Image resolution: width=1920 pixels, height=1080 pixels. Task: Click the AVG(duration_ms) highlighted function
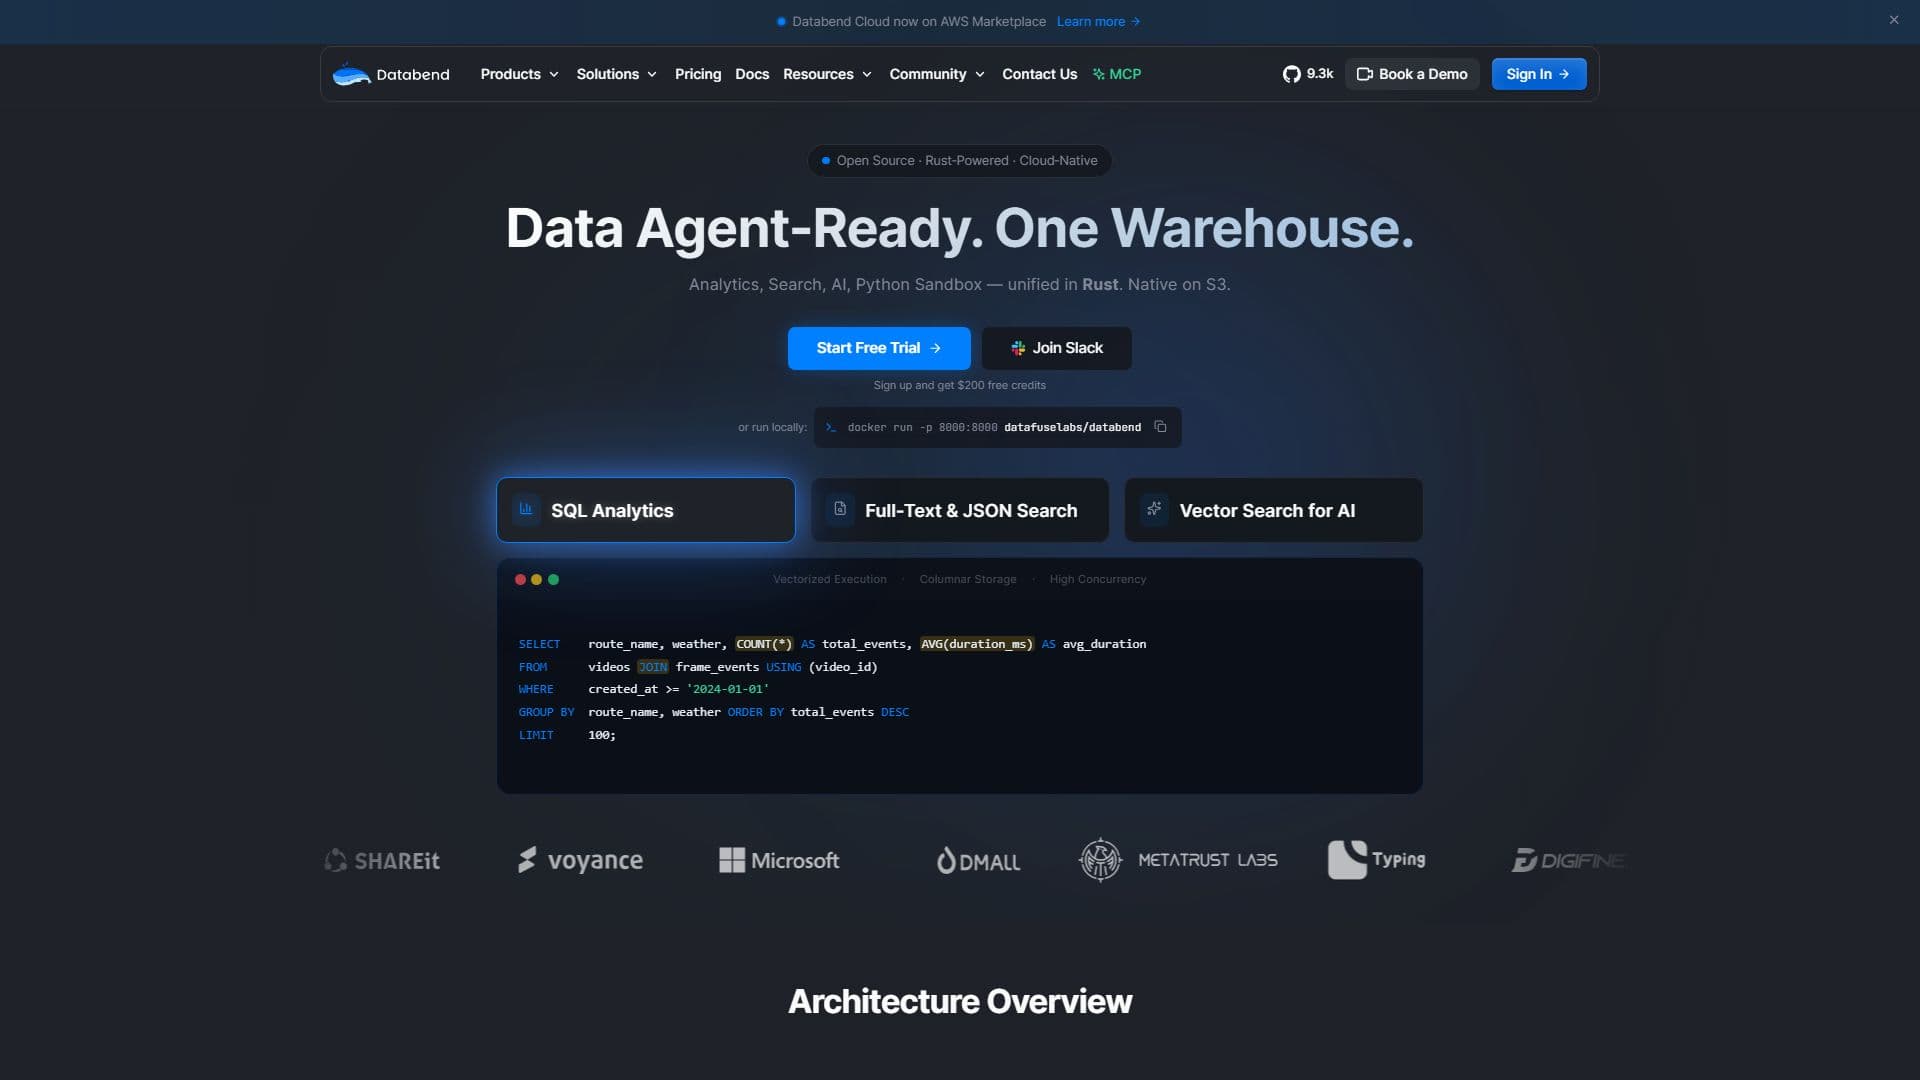tap(976, 644)
